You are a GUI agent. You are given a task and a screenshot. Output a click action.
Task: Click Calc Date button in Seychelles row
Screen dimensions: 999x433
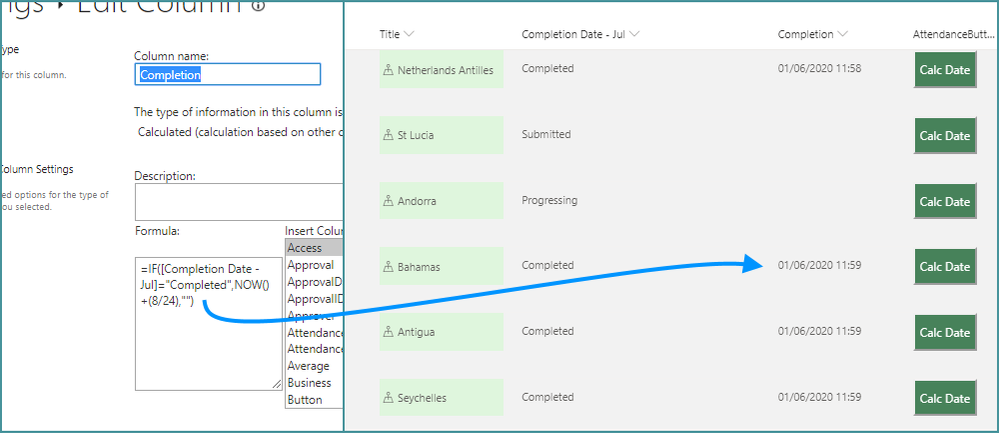point(945,398)
